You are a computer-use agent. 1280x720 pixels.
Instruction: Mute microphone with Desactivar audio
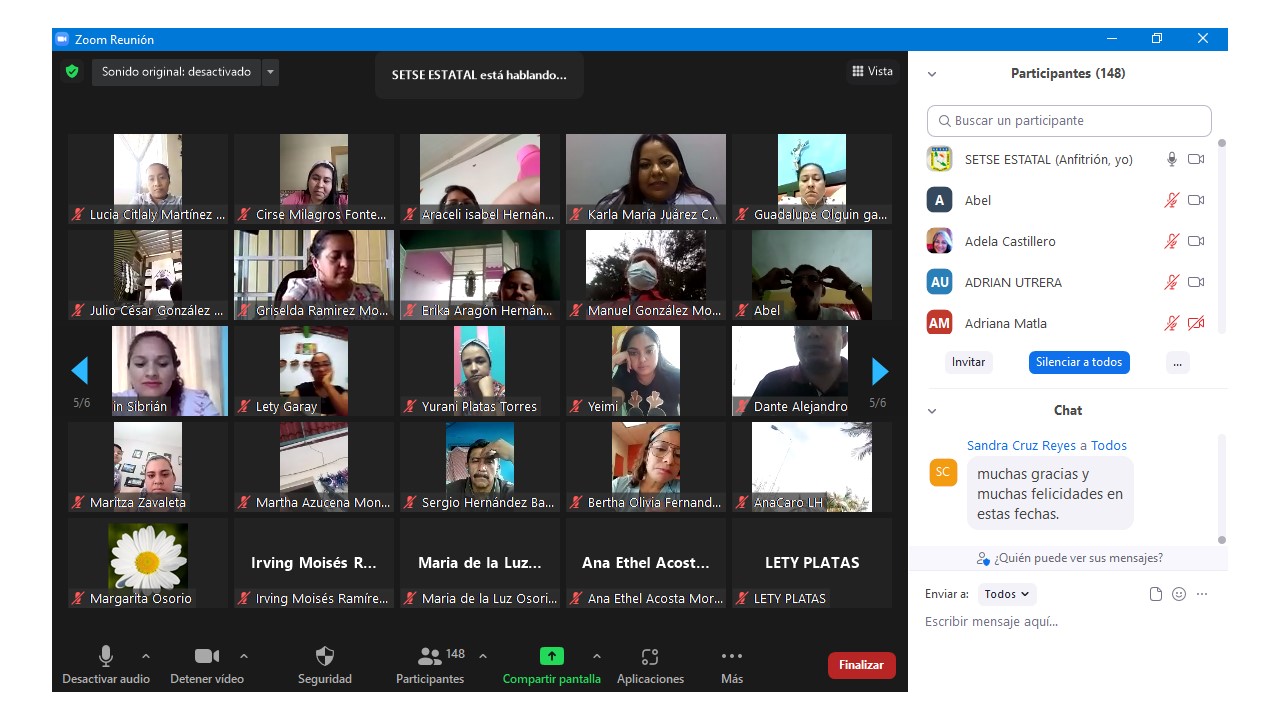[x=105, y=665]
